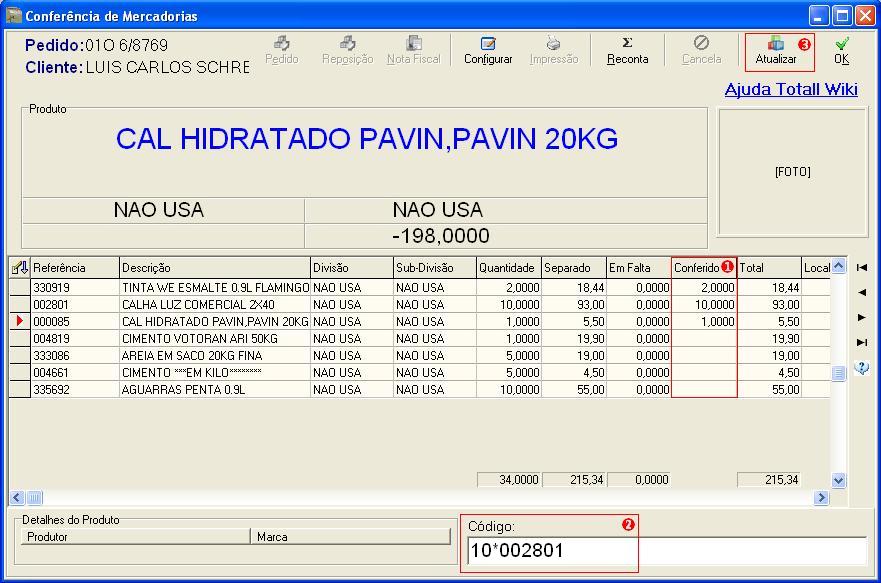Click reference cell 000085
This screenshot has width=881, height=583.
[x=75, y=322]
